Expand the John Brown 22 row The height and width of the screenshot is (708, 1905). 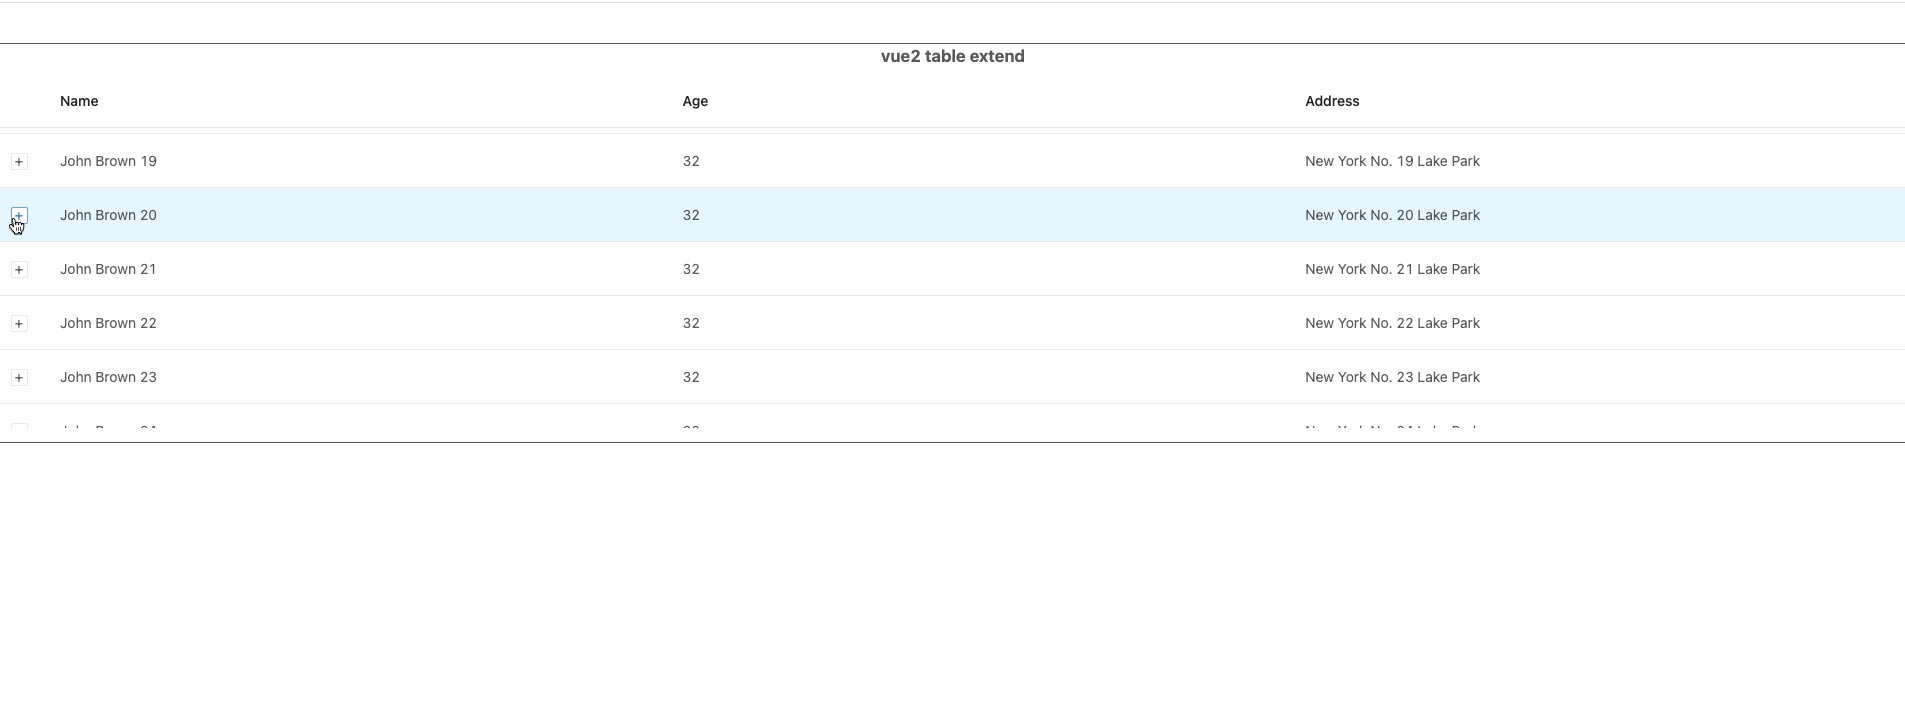19,323
